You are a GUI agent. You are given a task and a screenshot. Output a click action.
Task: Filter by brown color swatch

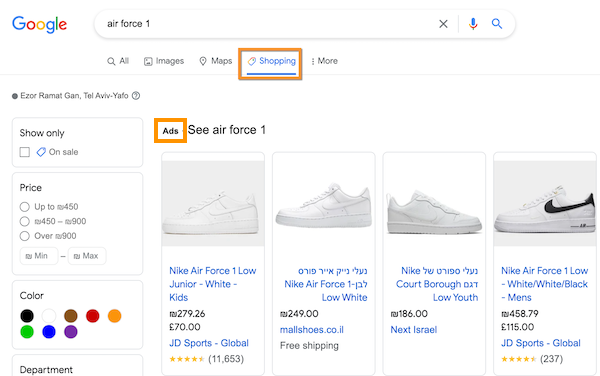tap(71, 316)
